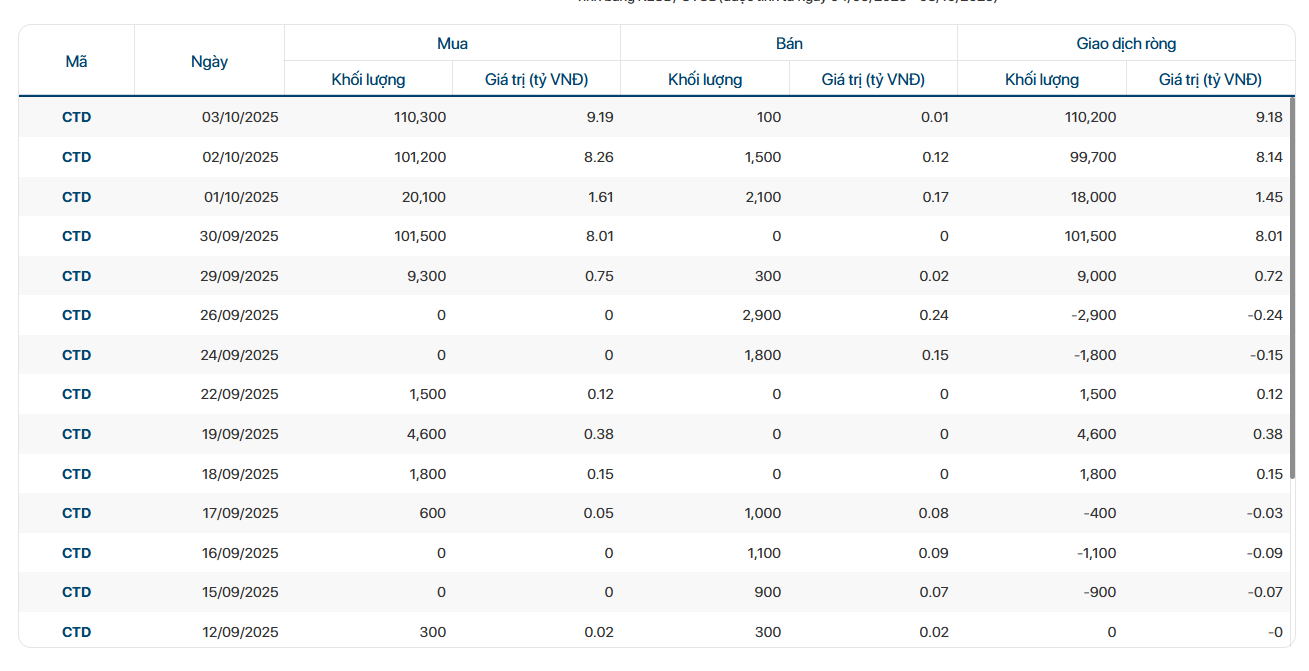Click the date cell 01/10/2025
1309x671 pixels.
[x=241, y=197]
